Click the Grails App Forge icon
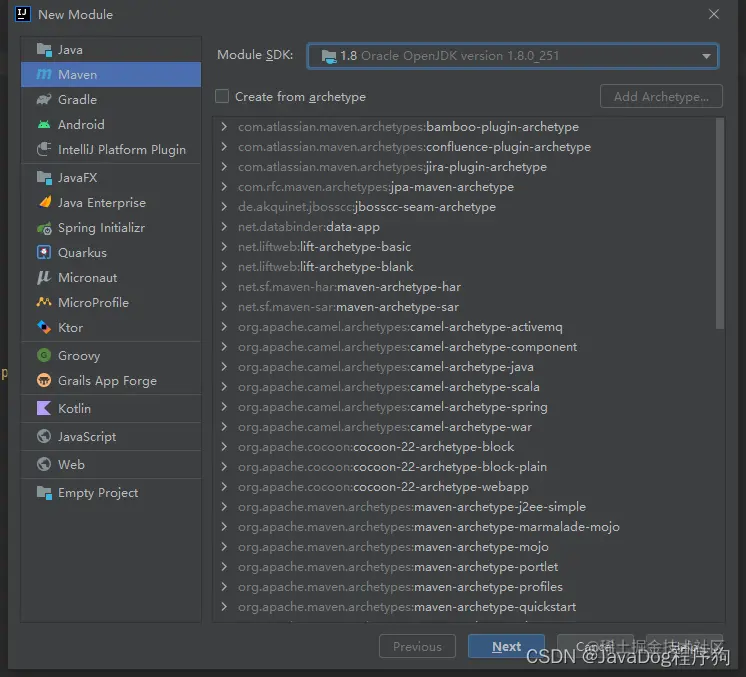 tap(44, 381)
